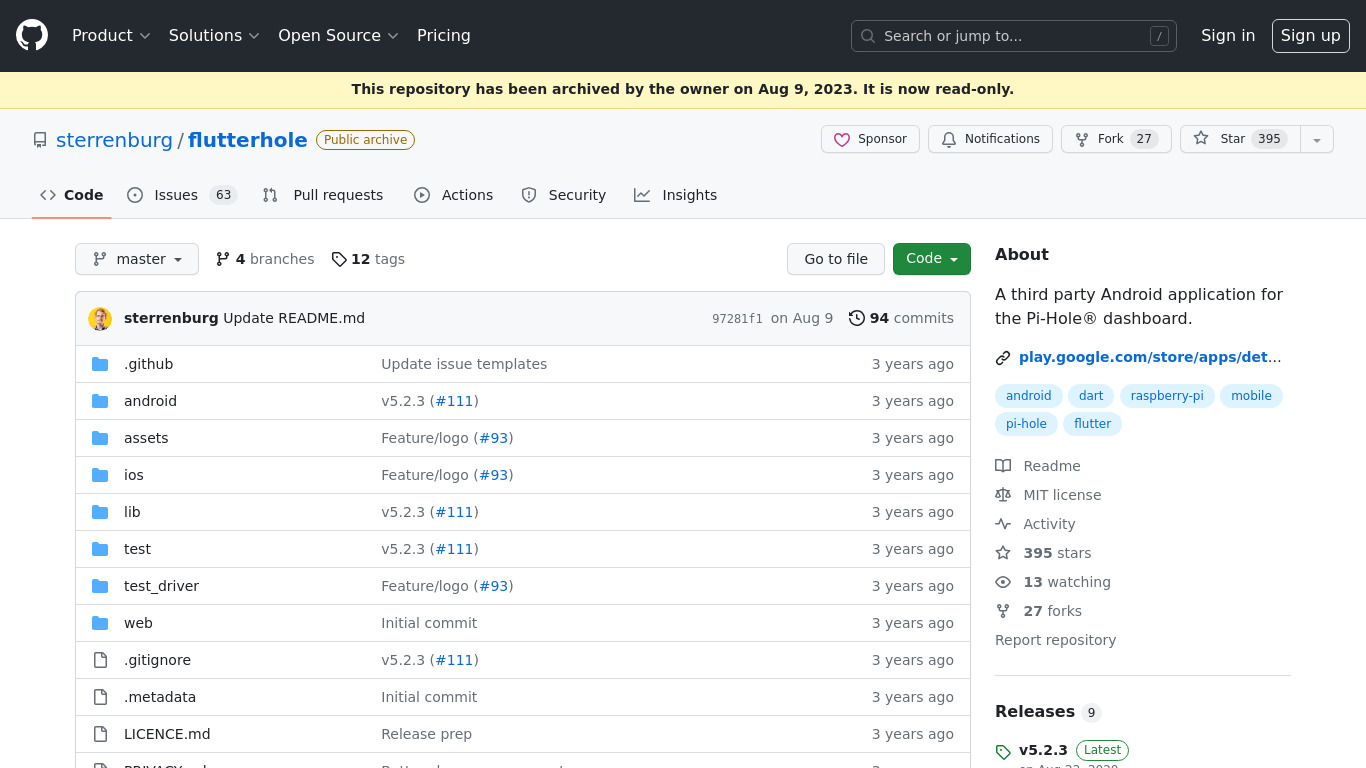This screenshot has height=768, width=1366.
Task: Open the Activity link
Action: [x=1035, y=524]
